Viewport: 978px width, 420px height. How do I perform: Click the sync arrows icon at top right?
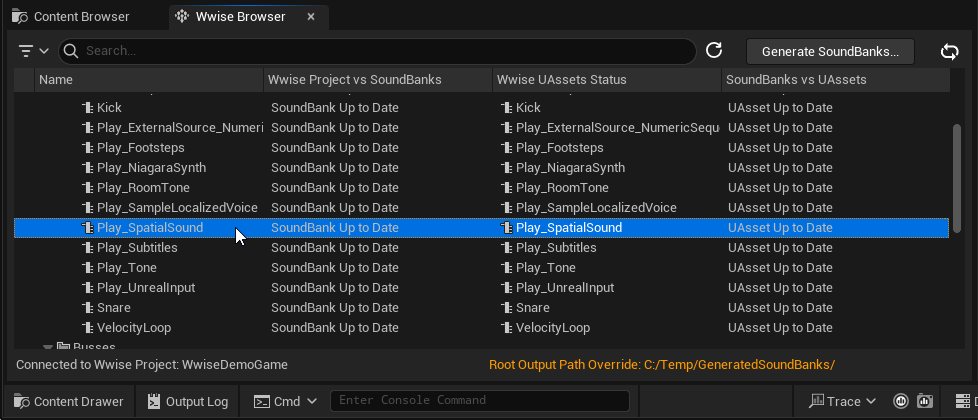950,51
